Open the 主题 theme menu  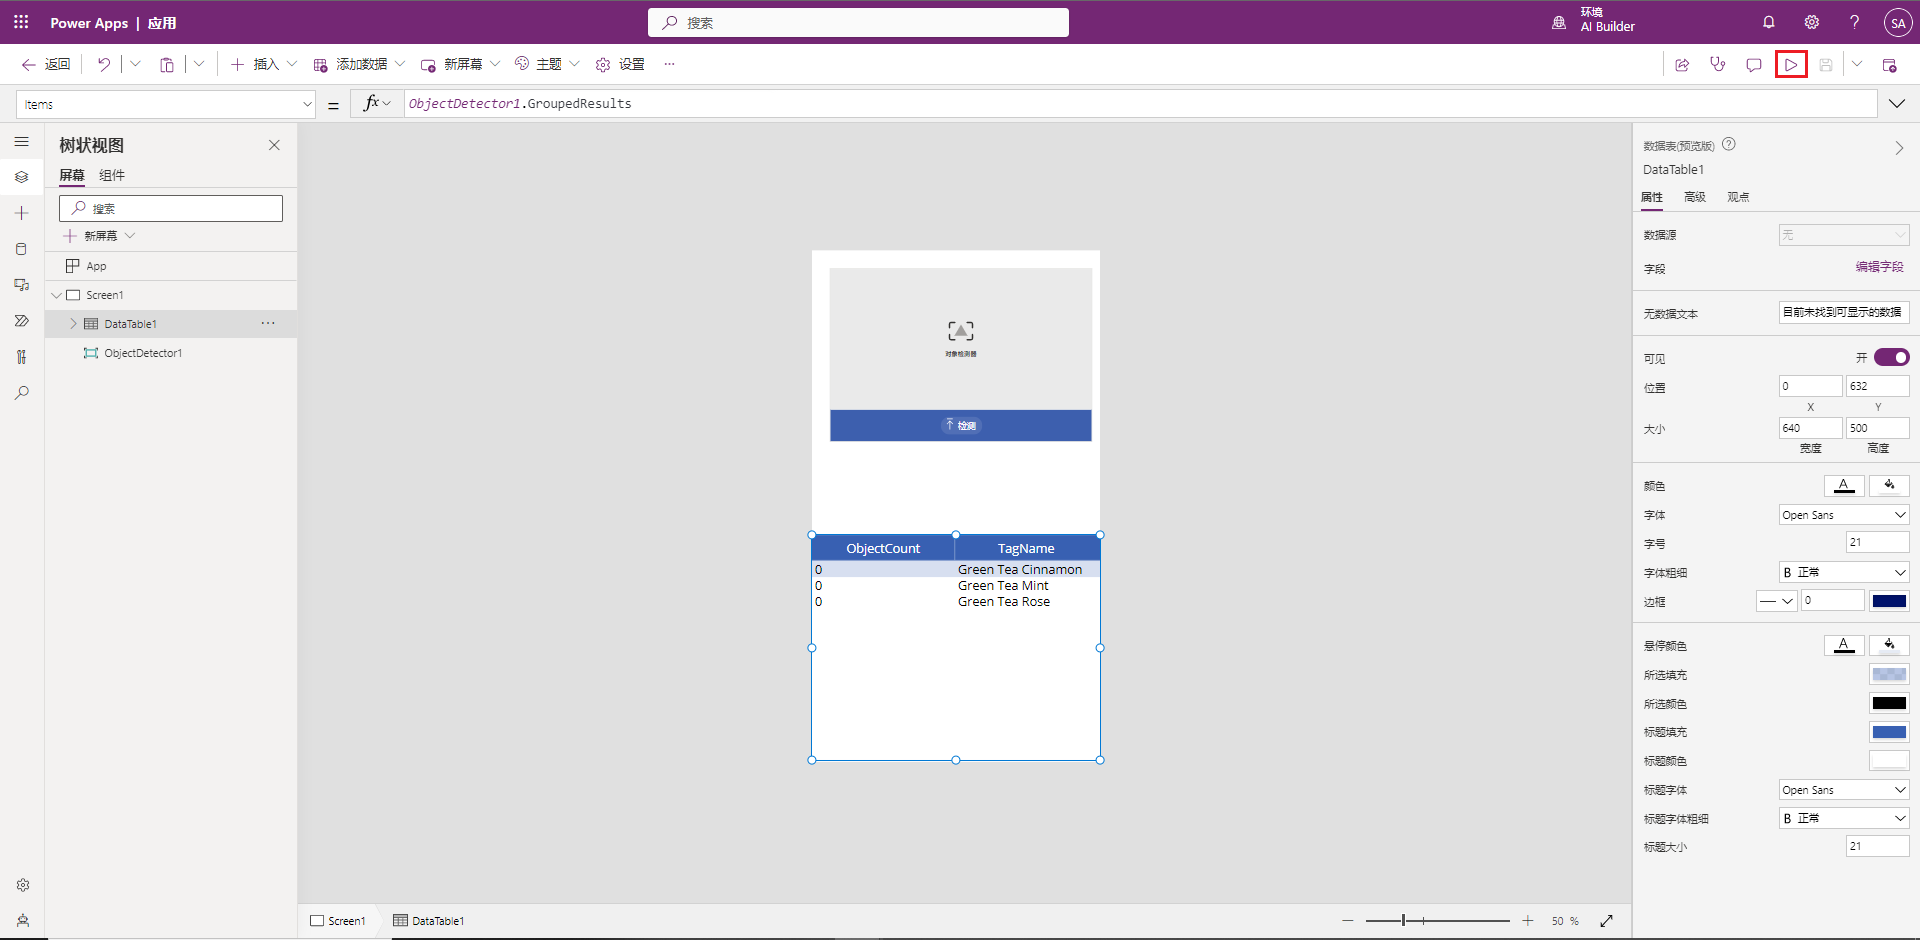[547, 64]
